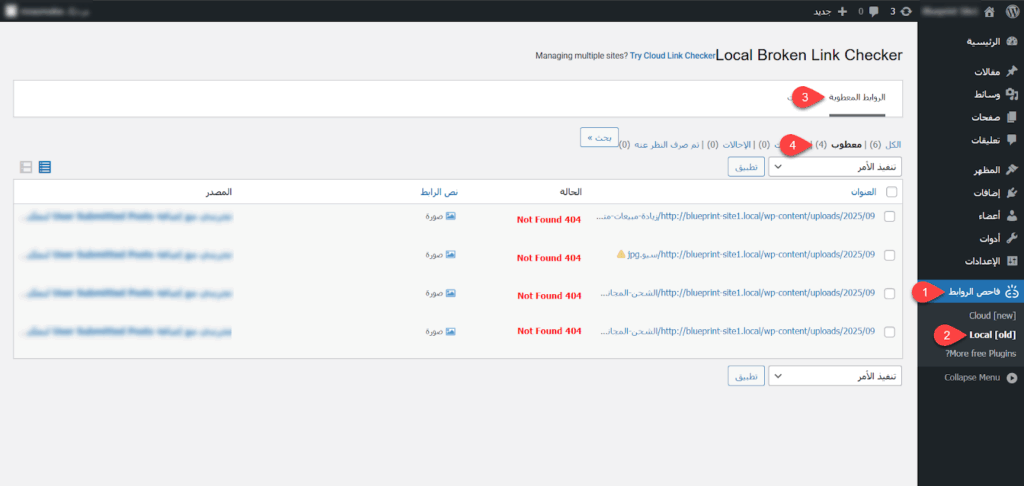This screenshot has height=486, width=1024.
Task: Click the WordPress logo in the admin bar
Action: click(x=1008, y=11)
